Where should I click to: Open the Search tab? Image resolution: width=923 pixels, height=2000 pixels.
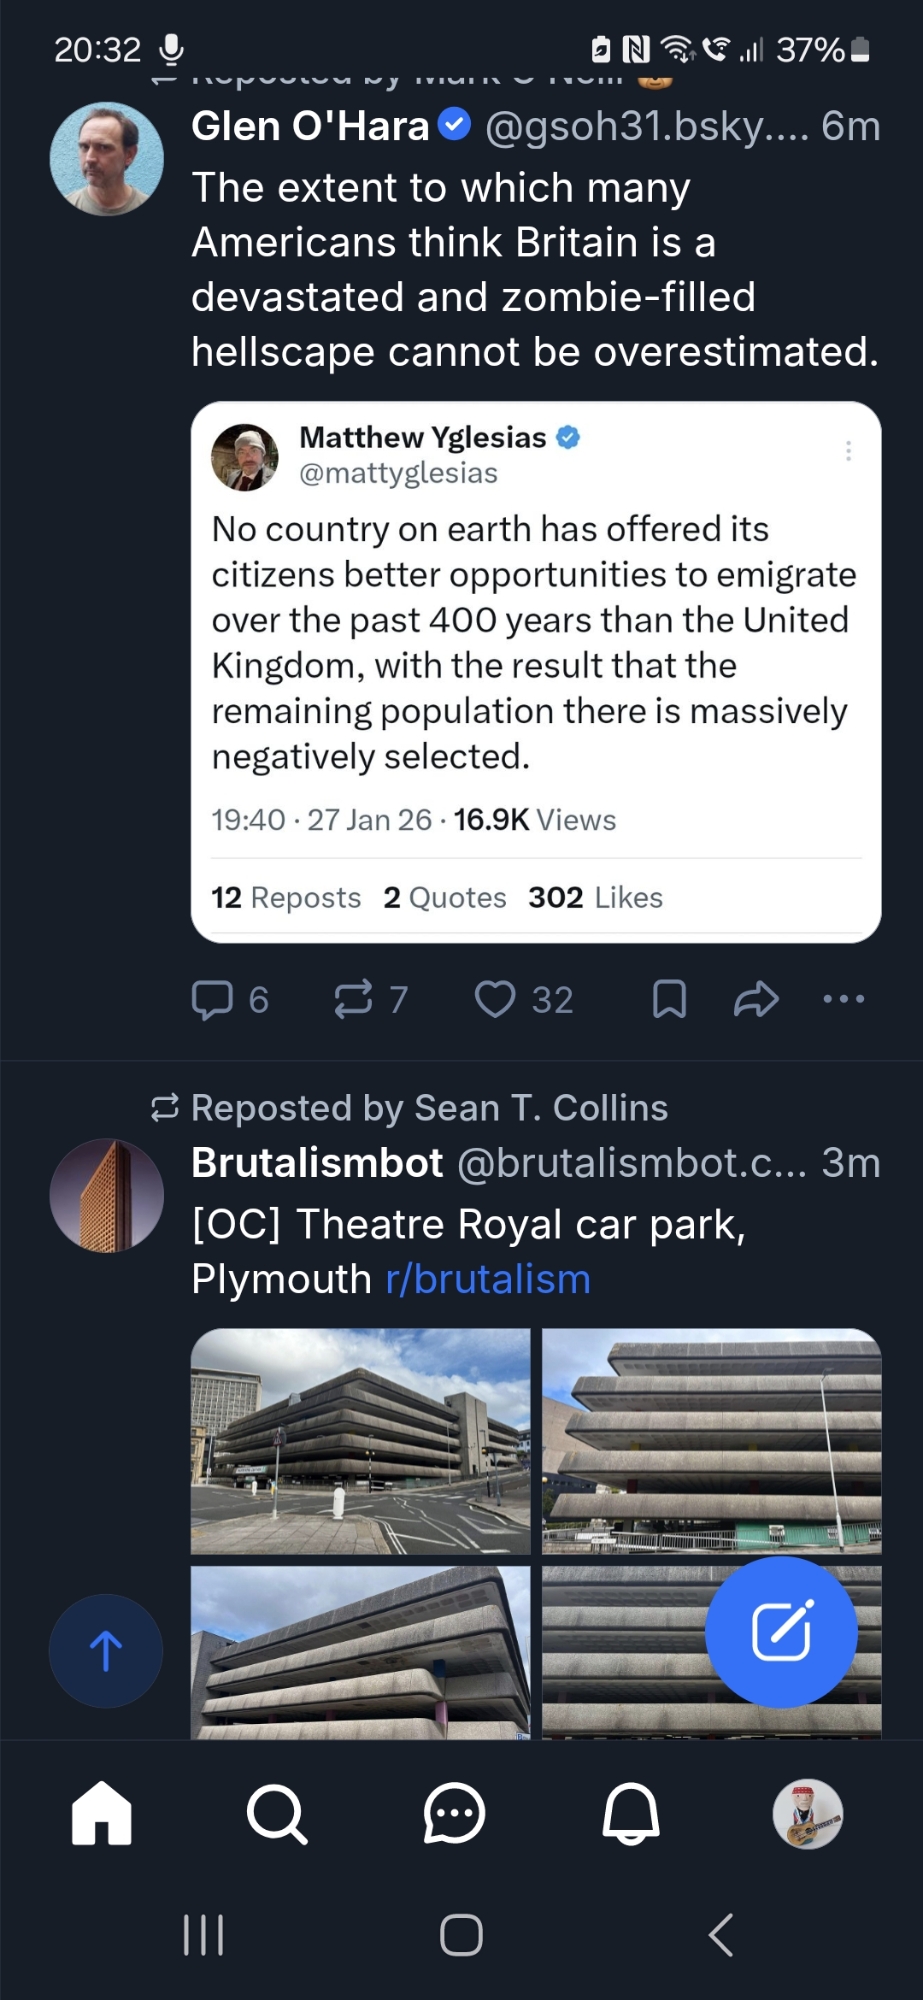point(277,1813)
